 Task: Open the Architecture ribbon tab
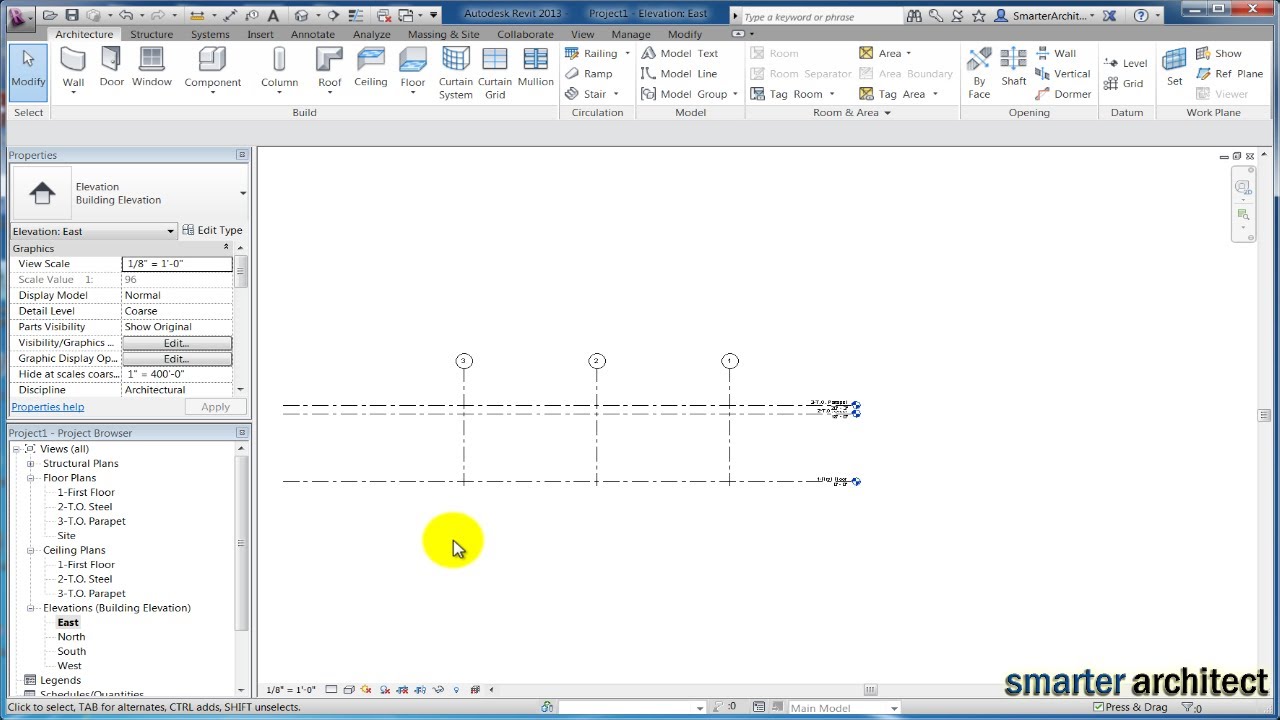click(x=84, y=34)
